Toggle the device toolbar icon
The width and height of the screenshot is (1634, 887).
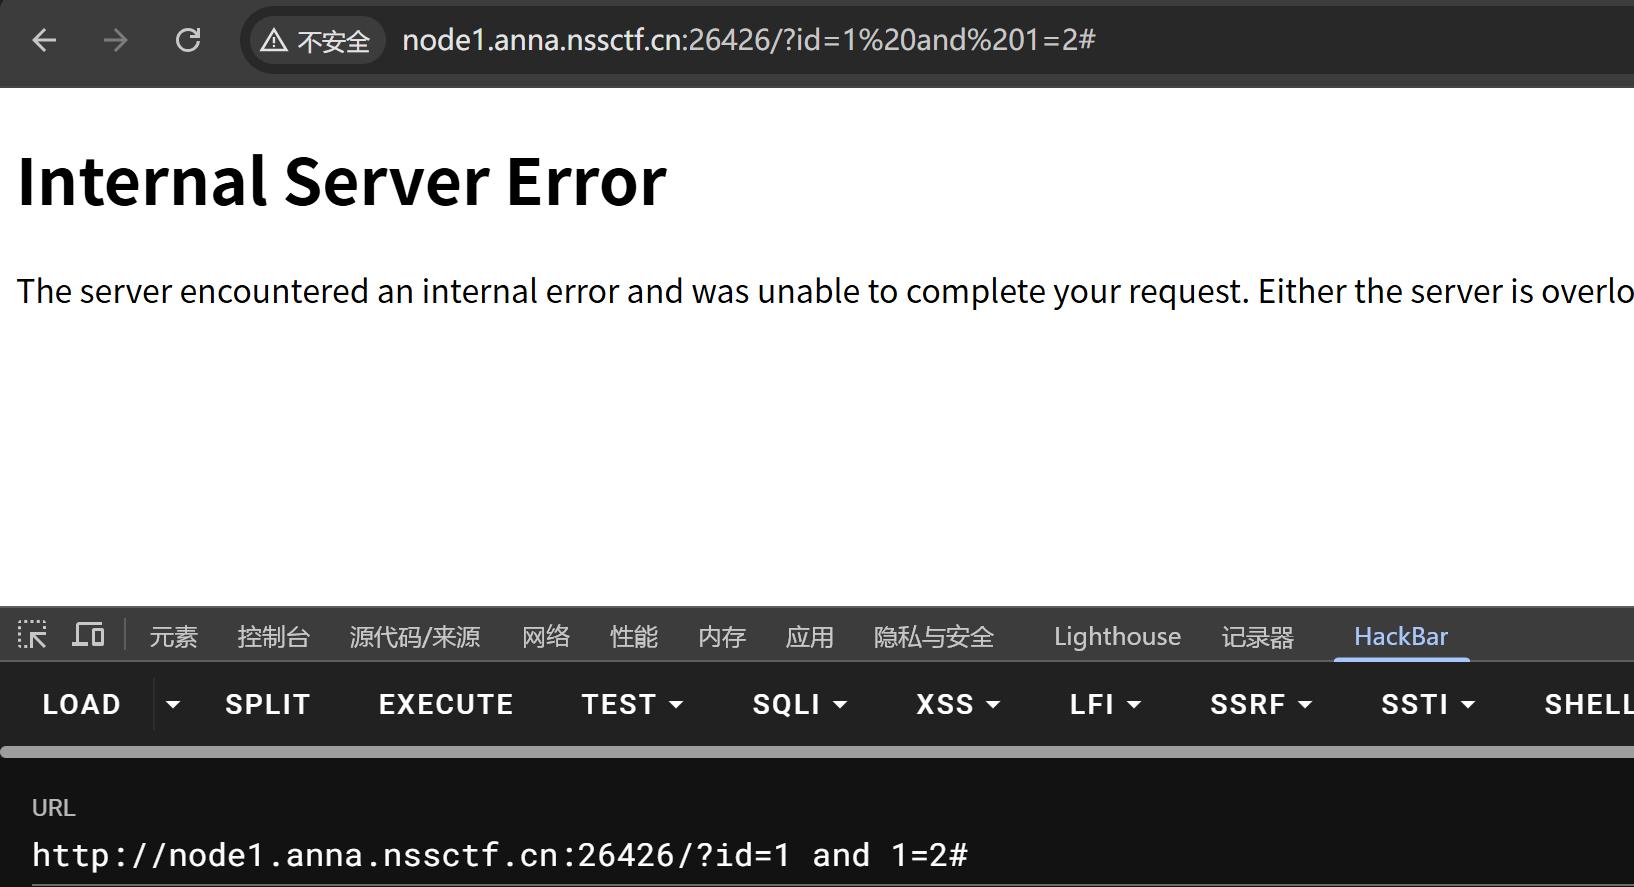[88, 635]
